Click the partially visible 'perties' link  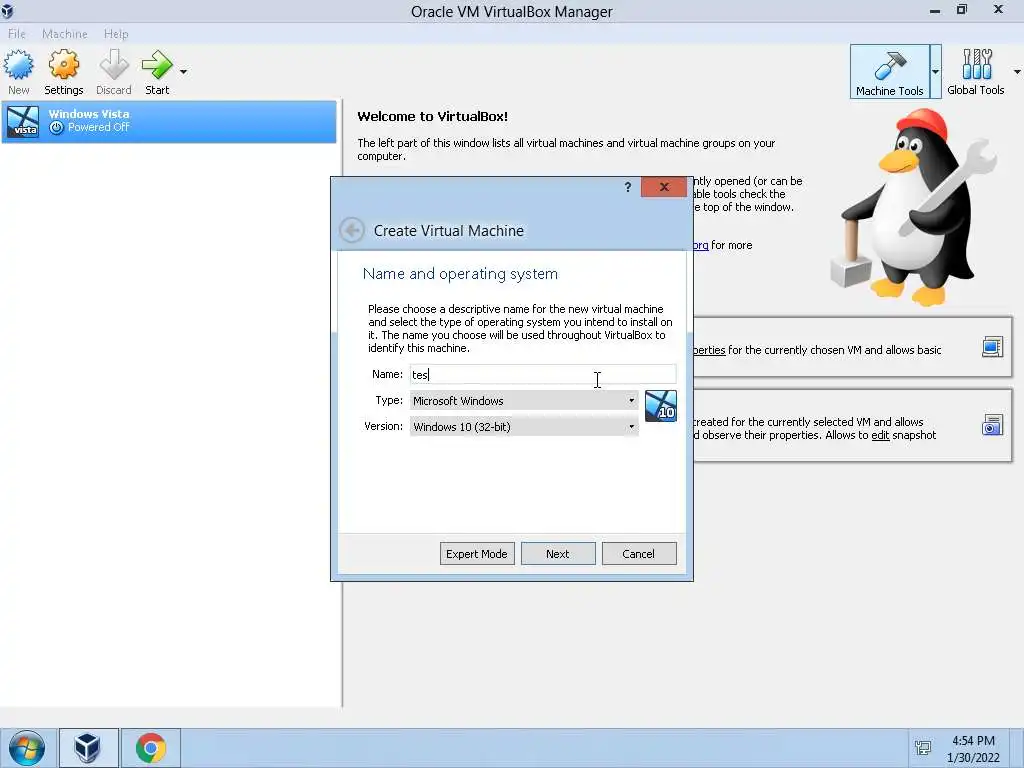coord(709,350)
